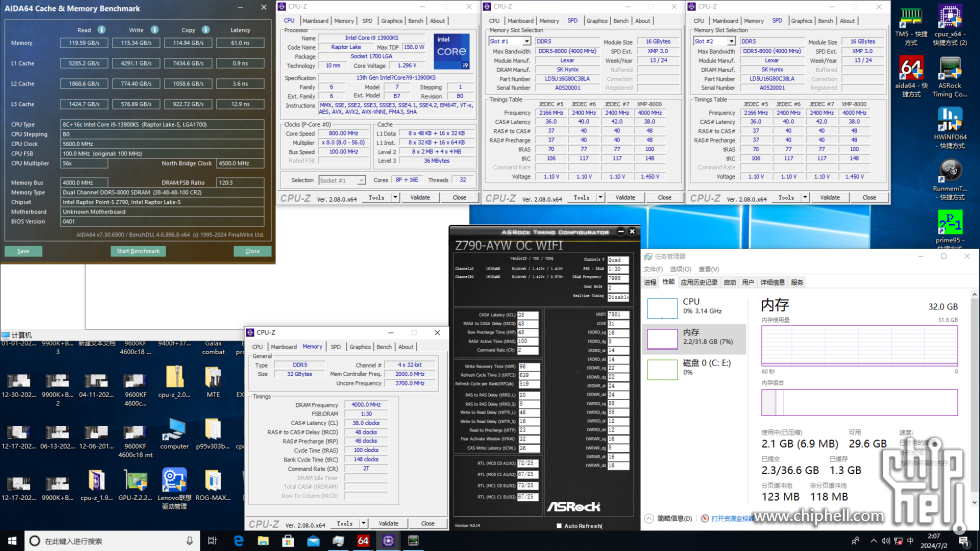Switch to Bench tab in CPU-Z Memory window

pyautogui.click(x=384, y=347)
